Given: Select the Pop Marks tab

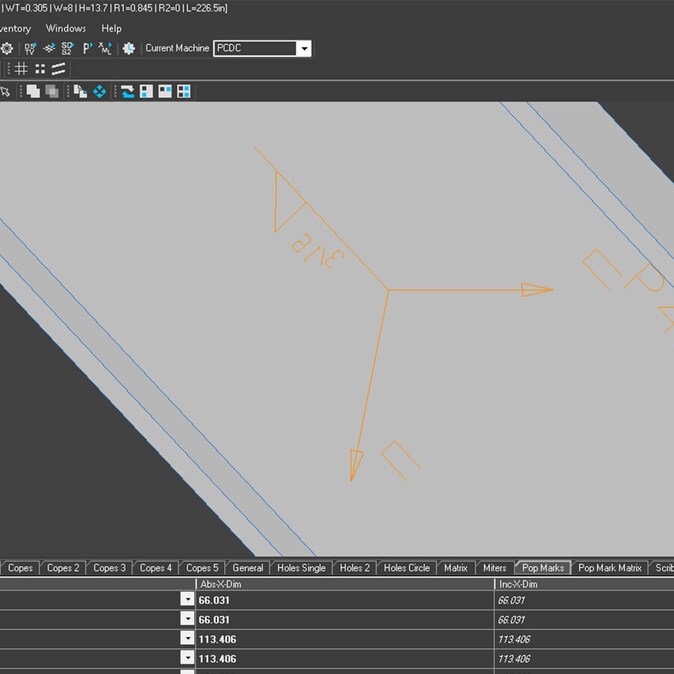Looking at the screenshot, I should 543,568.
